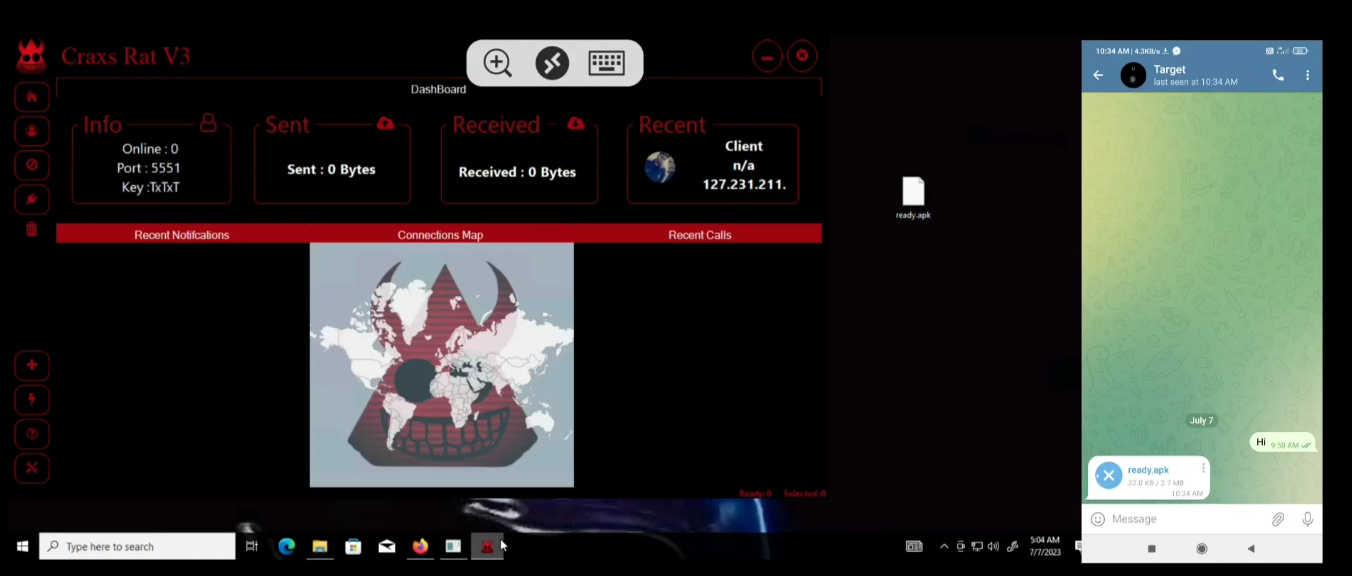Click the cloud upload icon on Sent card
Screen dimensions: 1352x576
point(386,123)
